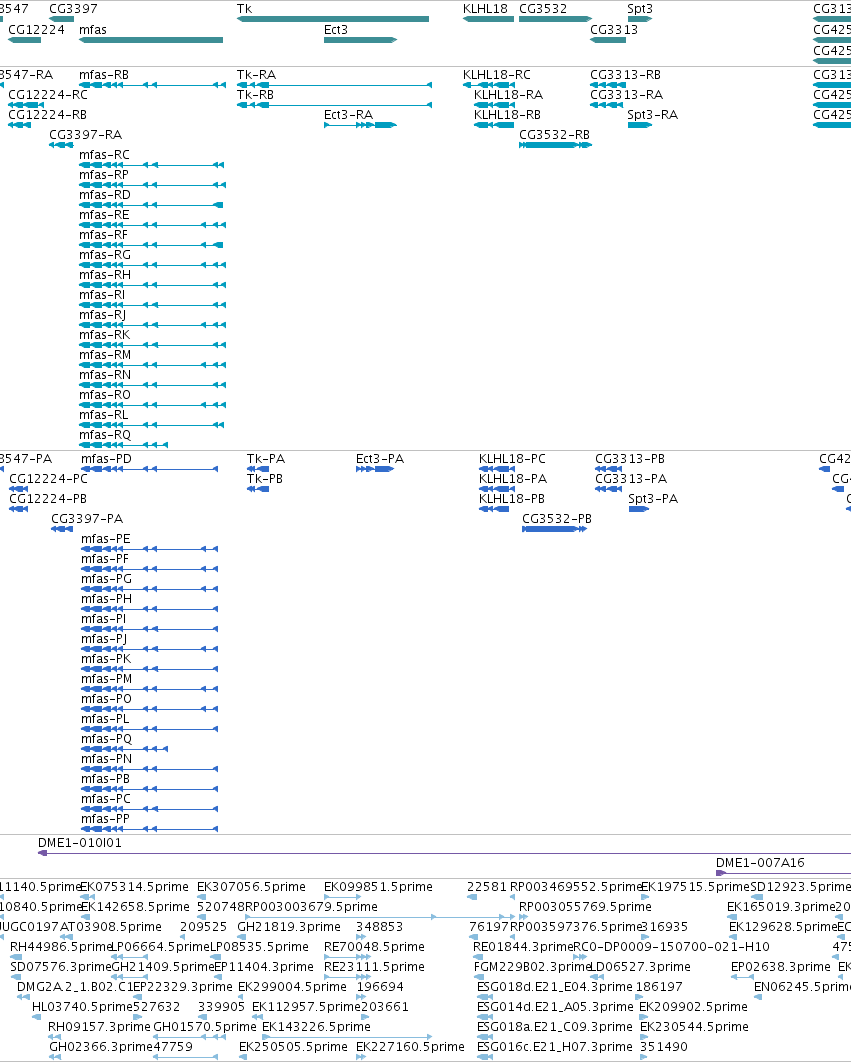Select the CG3532-RB transcript

point(556,145)
